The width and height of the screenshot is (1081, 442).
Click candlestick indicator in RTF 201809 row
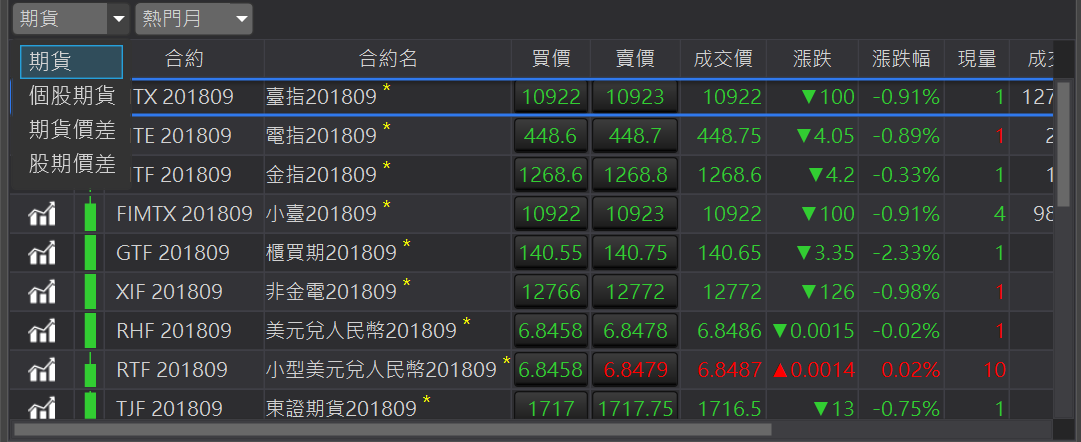click(x=92, y=370)
